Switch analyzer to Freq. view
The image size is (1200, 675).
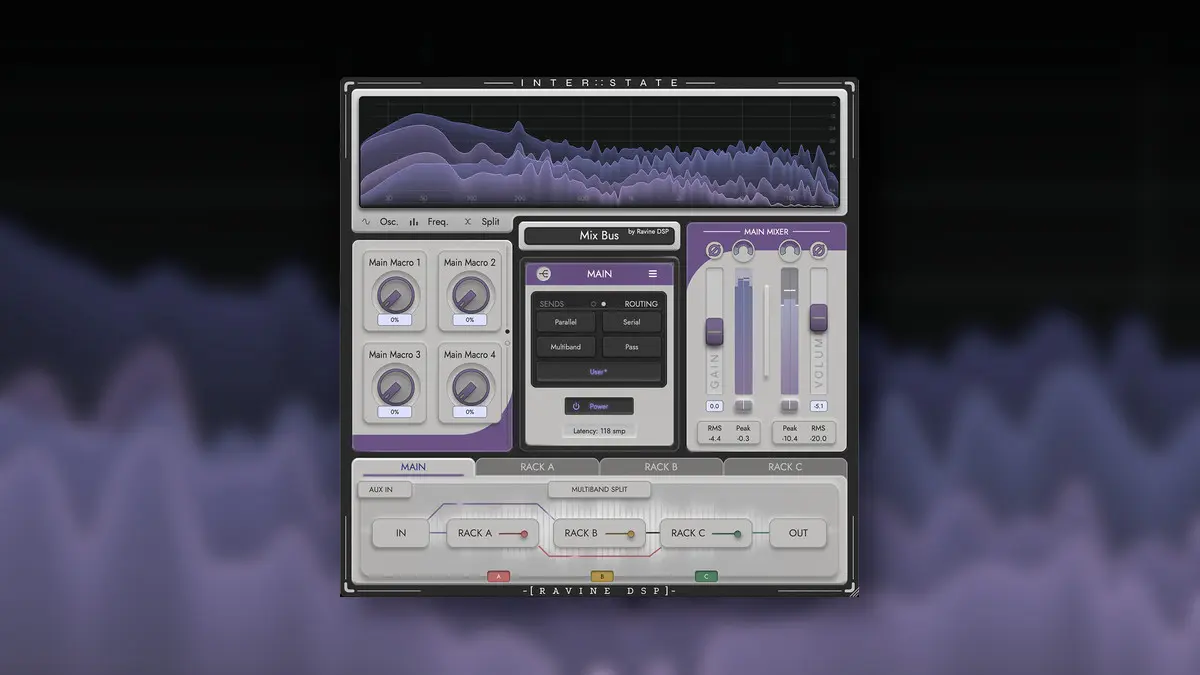[x=428, y=222]
